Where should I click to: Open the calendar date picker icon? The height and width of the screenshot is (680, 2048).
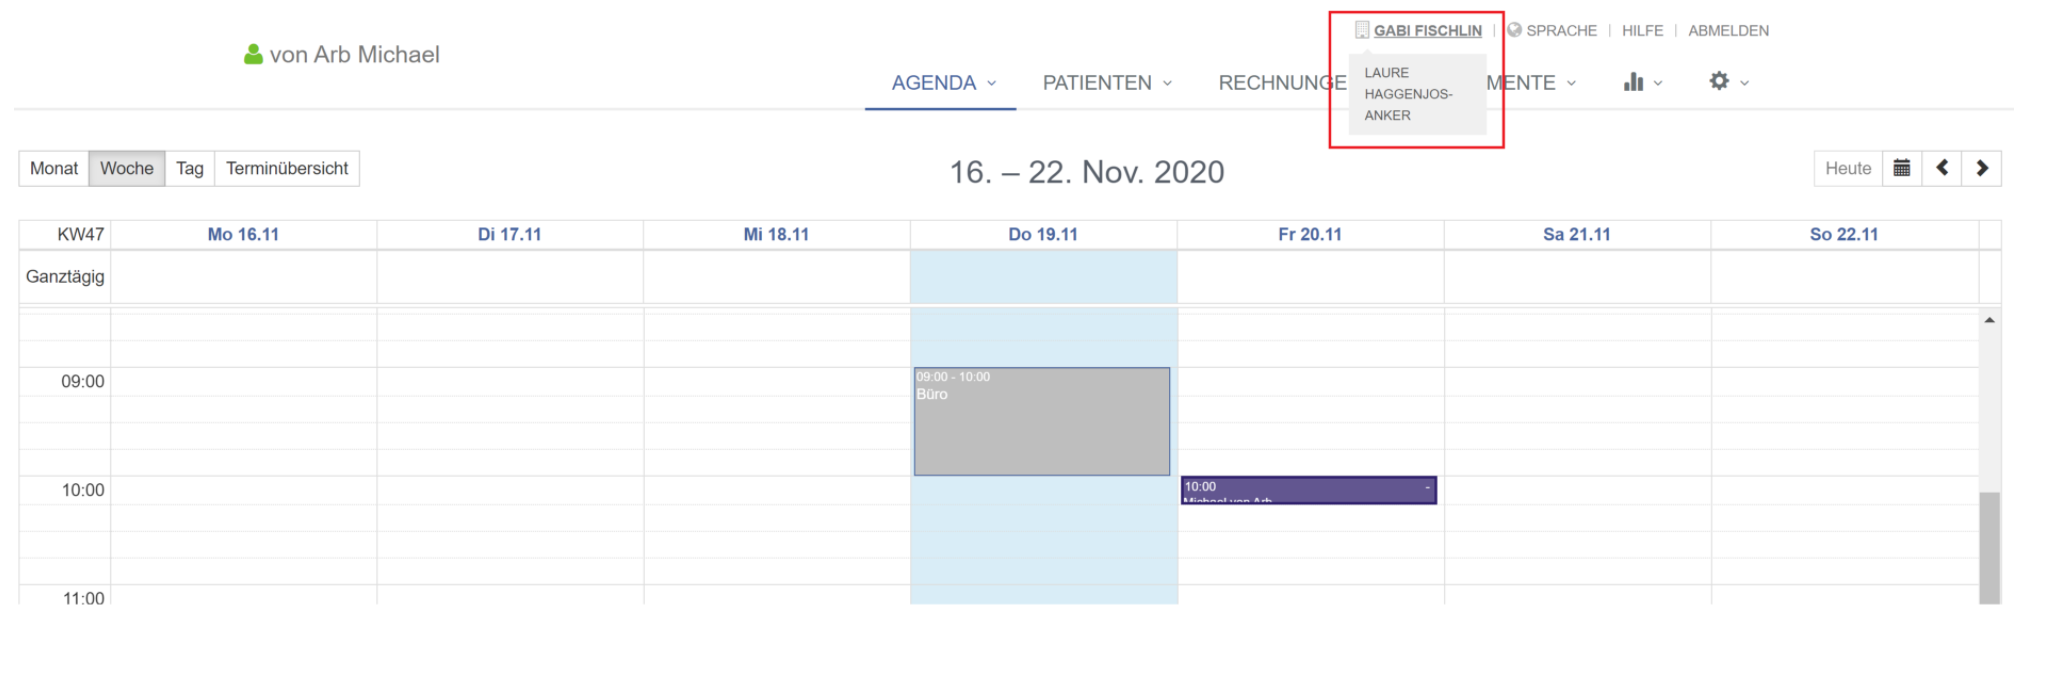1902,168
